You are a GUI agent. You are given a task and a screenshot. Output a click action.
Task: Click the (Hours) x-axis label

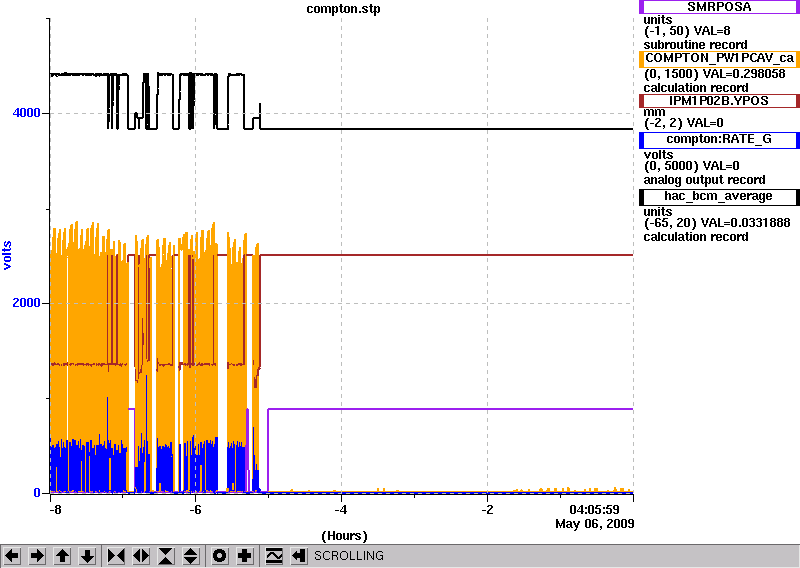point(344,536)
